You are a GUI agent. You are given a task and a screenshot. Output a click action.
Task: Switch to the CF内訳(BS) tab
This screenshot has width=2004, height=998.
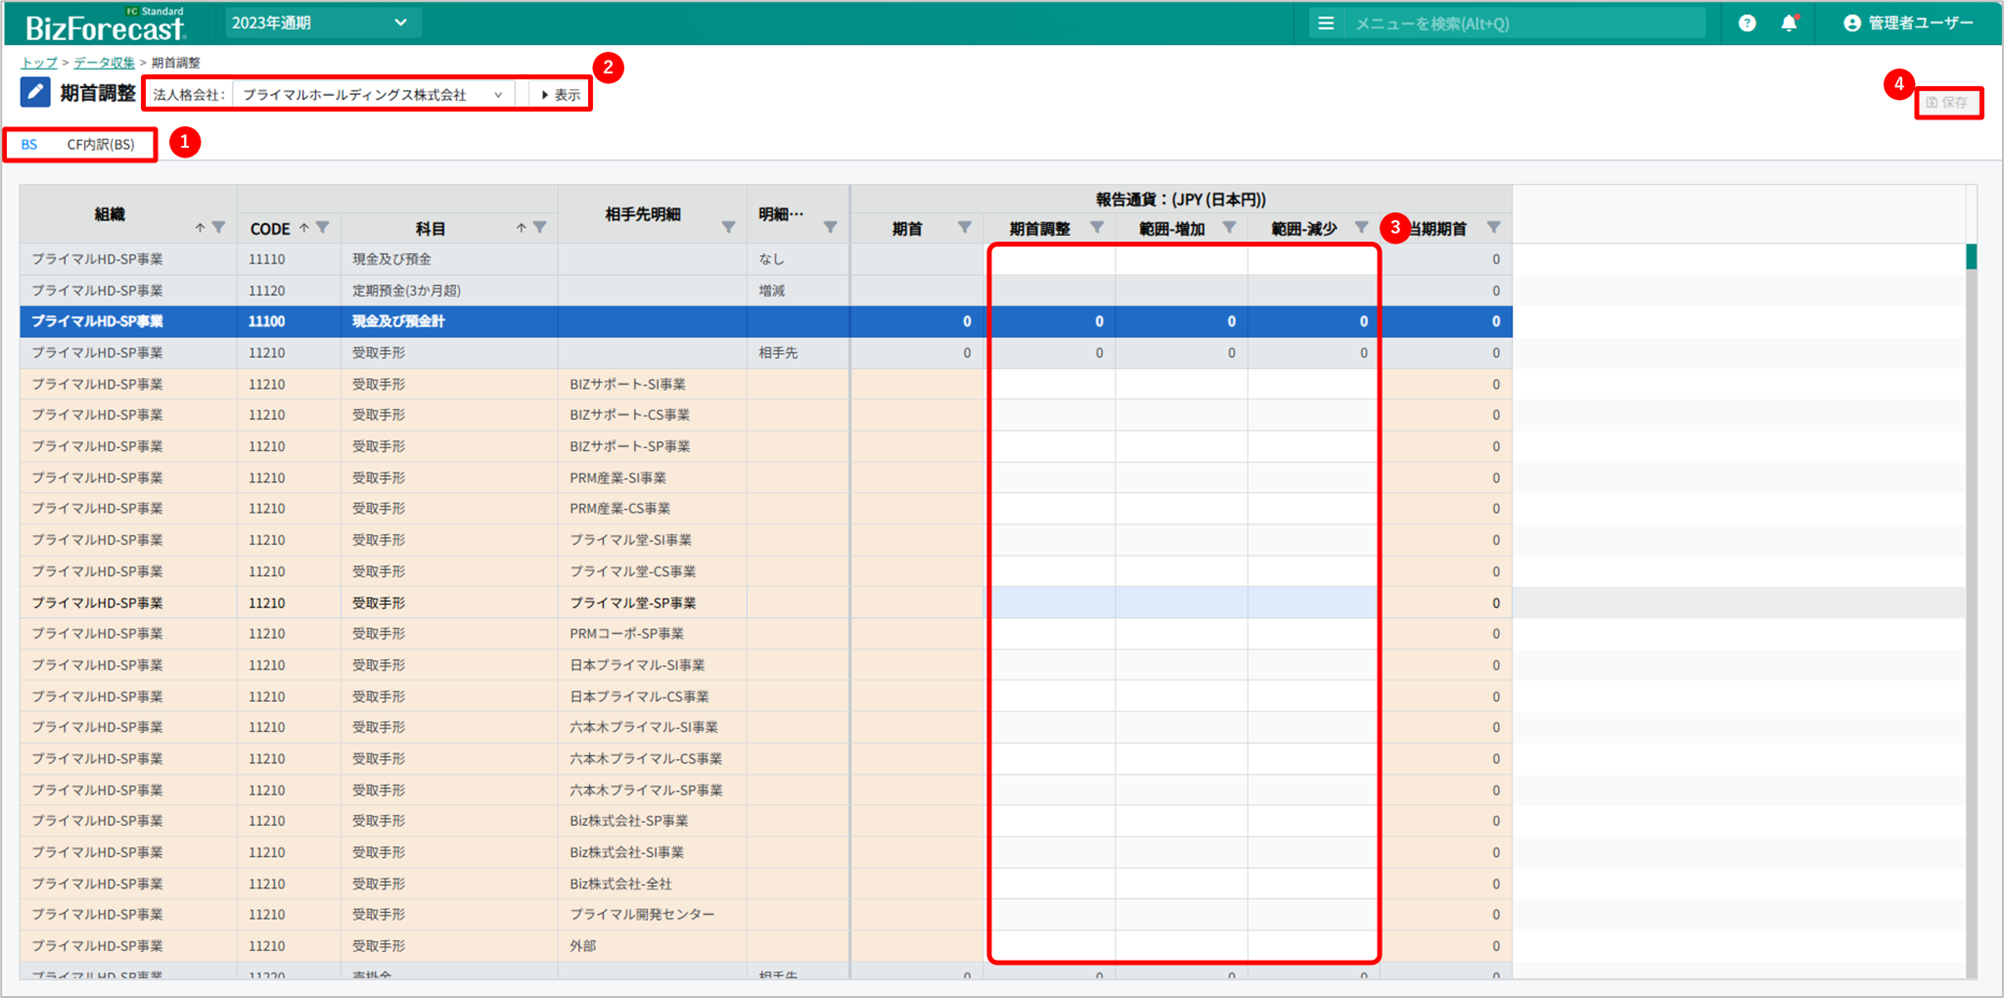(101, 145)
